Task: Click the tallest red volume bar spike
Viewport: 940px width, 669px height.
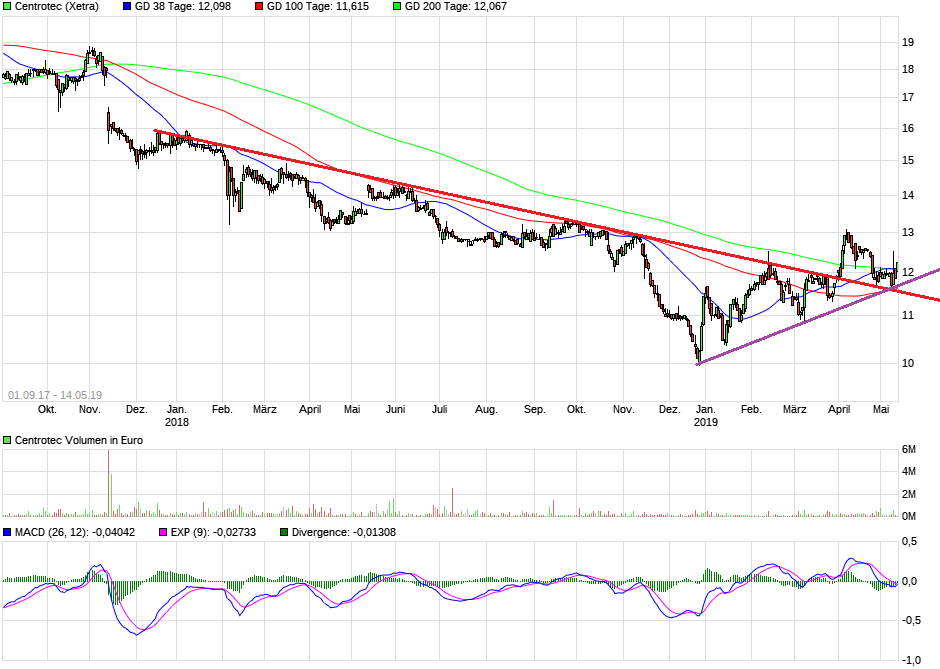Action: pyautogui.click(x=110, y=478)
